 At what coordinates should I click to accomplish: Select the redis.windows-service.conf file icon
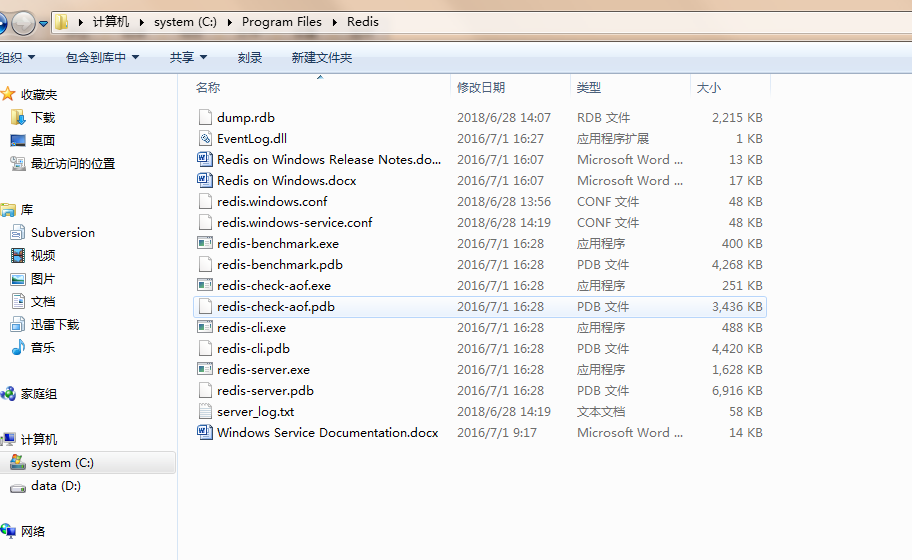click(x=205, y=222)
